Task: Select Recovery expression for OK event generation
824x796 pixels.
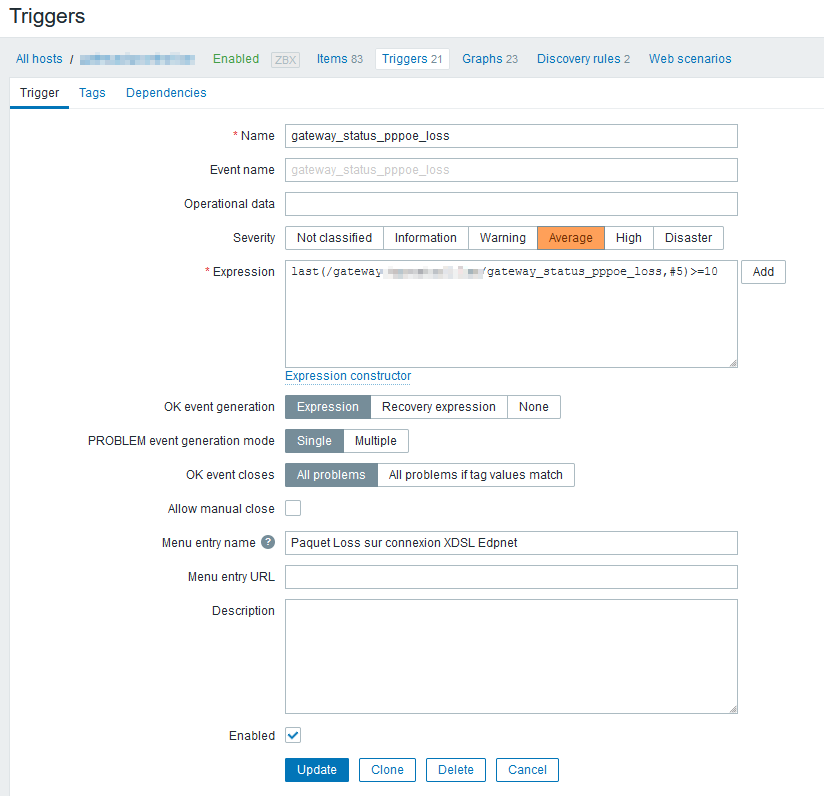Action: 438,407
